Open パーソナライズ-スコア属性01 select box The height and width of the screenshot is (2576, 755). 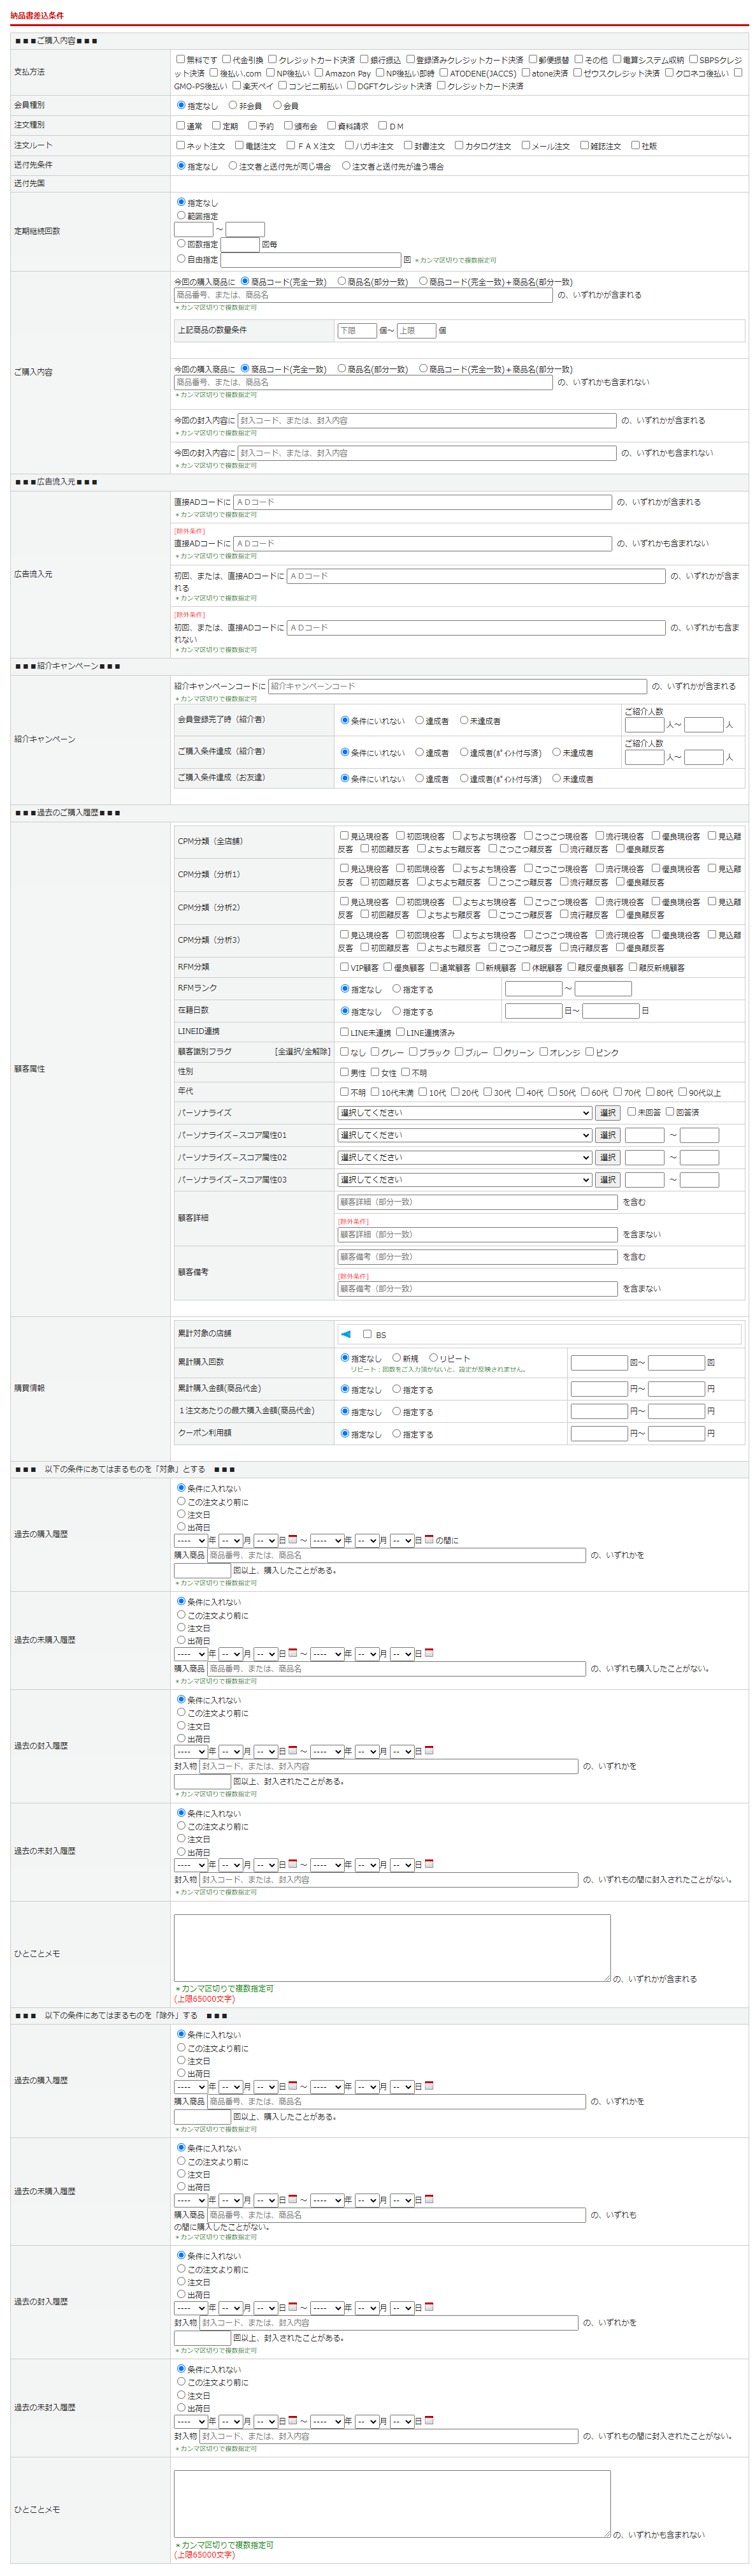pyautogui.click(x=465, y=1135)
